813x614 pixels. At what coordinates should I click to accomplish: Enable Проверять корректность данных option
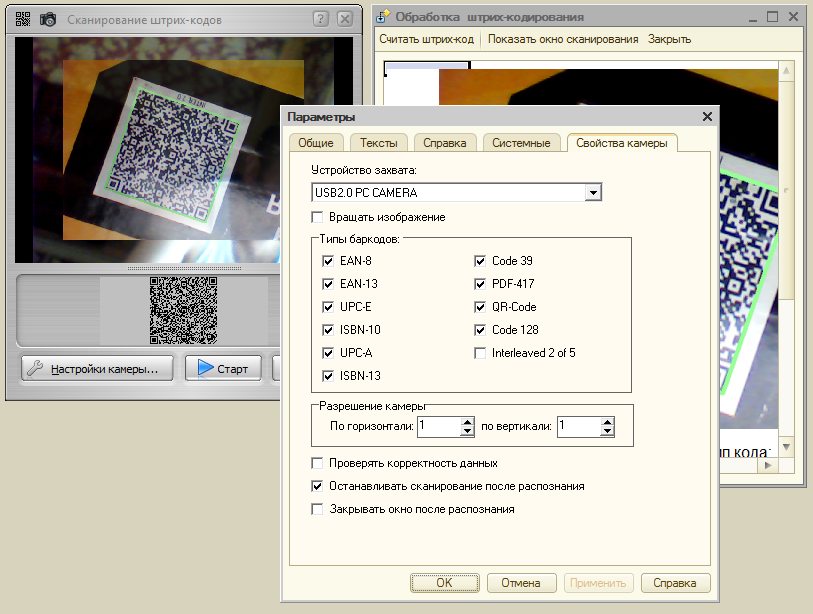click(x=318, y=463)
